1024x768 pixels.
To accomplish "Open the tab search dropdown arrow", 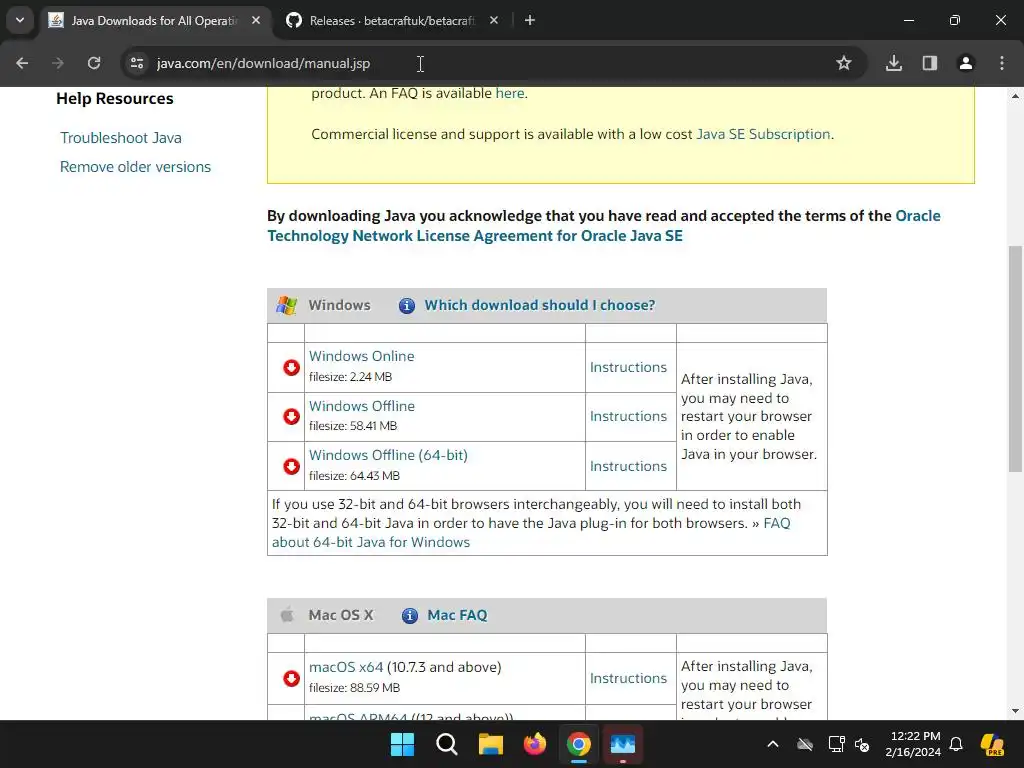I will [20, 20].
